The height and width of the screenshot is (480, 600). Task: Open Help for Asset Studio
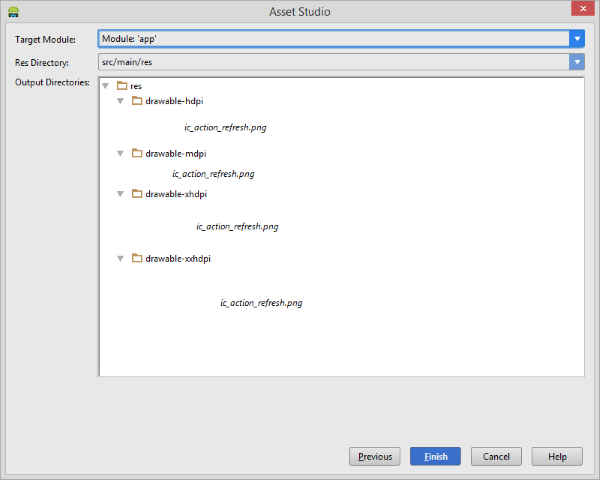(557, 456)
